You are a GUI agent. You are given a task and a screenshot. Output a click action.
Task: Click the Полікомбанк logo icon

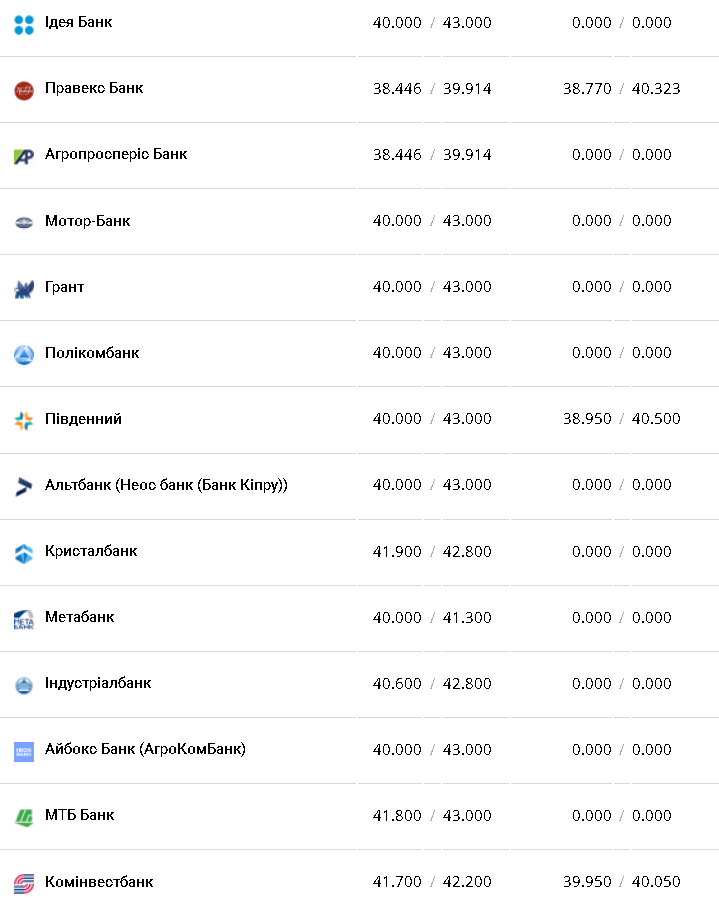click(x=24, y=355)
